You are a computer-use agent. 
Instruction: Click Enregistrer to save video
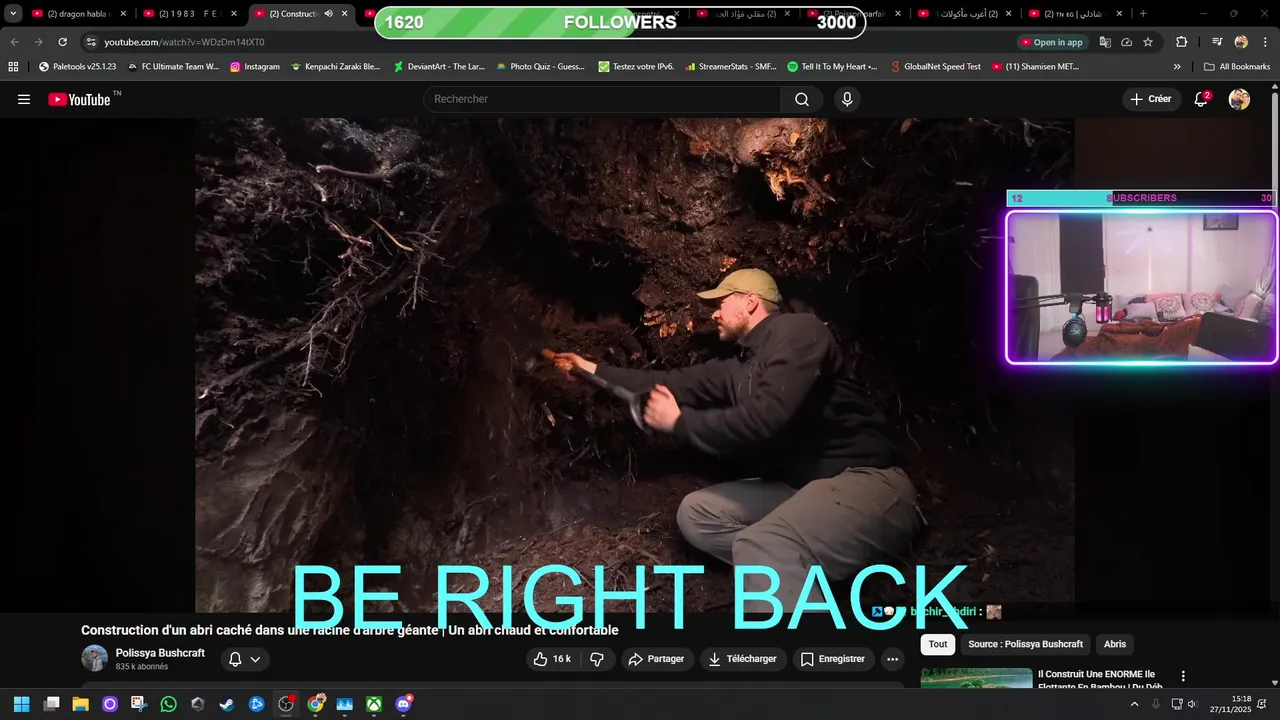(833, 659)
